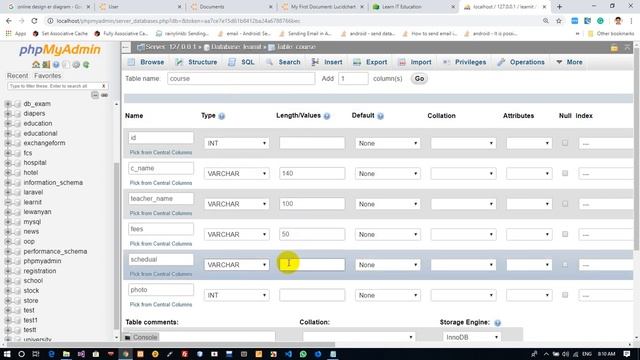Open the More menu tab
Image resolution: width=640 pixels, height=360 pixels.
[569, 62]
